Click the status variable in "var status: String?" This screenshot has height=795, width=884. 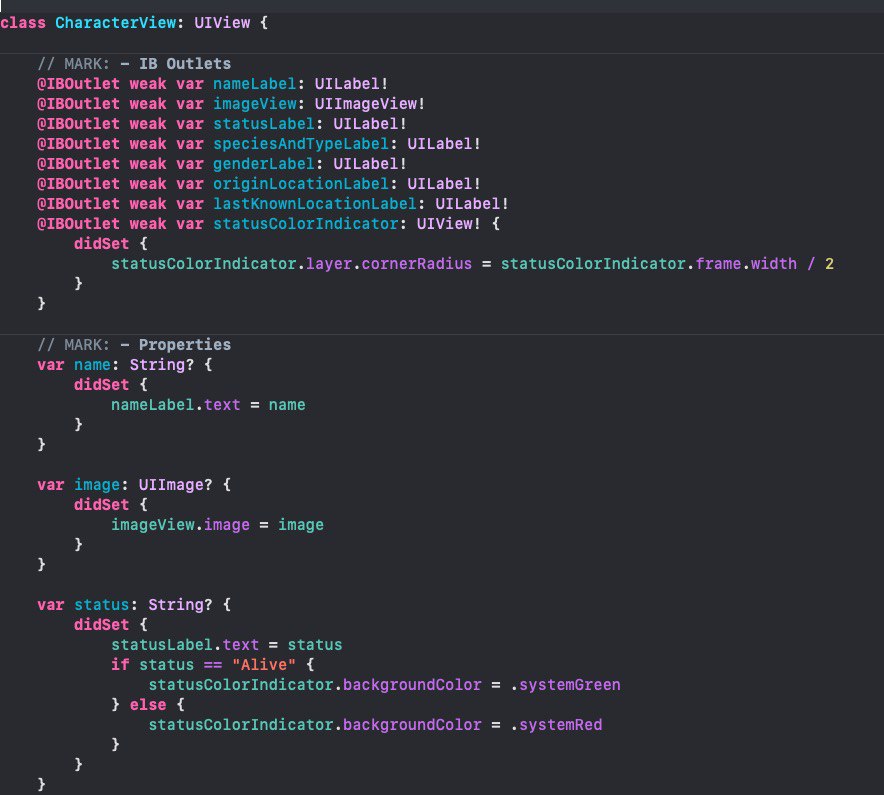(x=101, y=605)
